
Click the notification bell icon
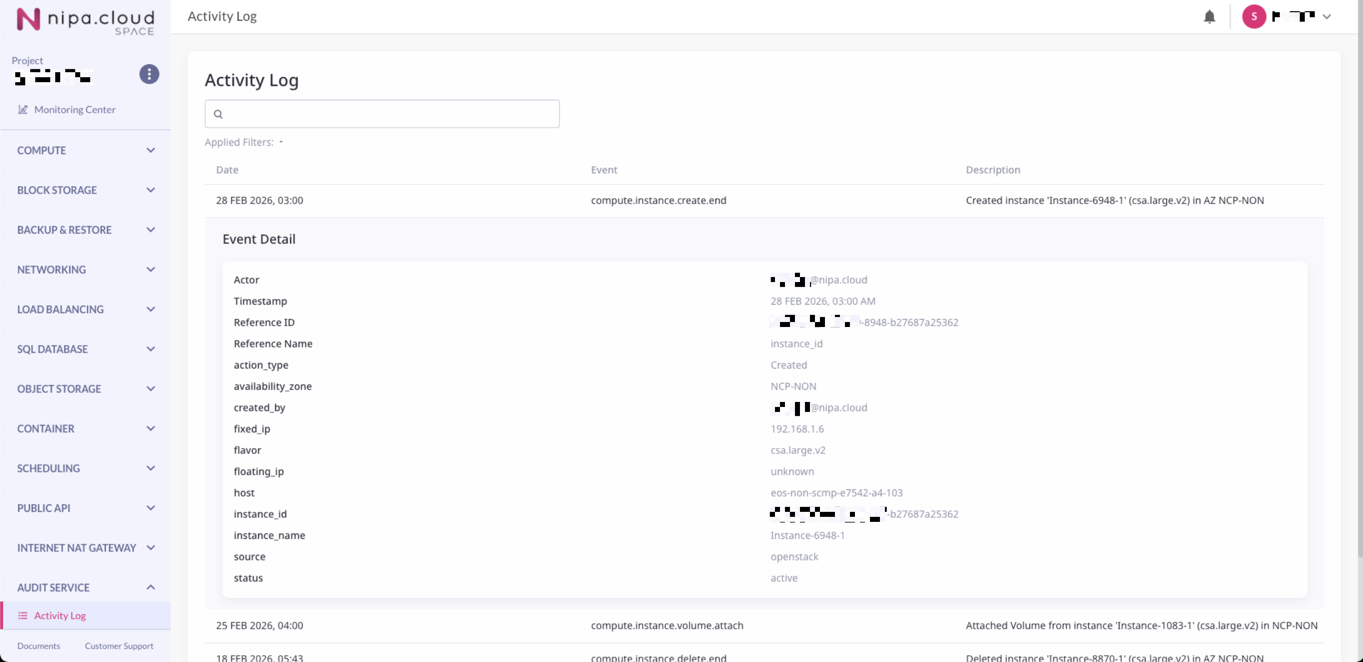[x=1209, y=17]
